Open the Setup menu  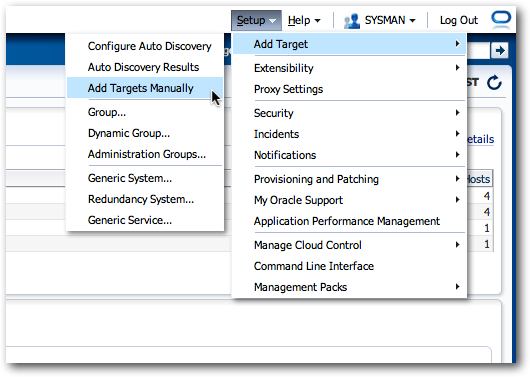click(256, 21)
